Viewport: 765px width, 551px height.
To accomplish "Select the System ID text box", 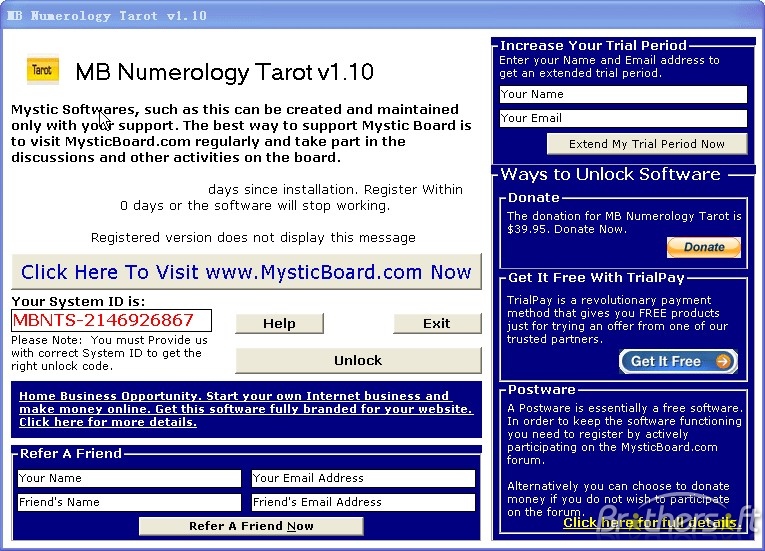I will coord(111,321).
